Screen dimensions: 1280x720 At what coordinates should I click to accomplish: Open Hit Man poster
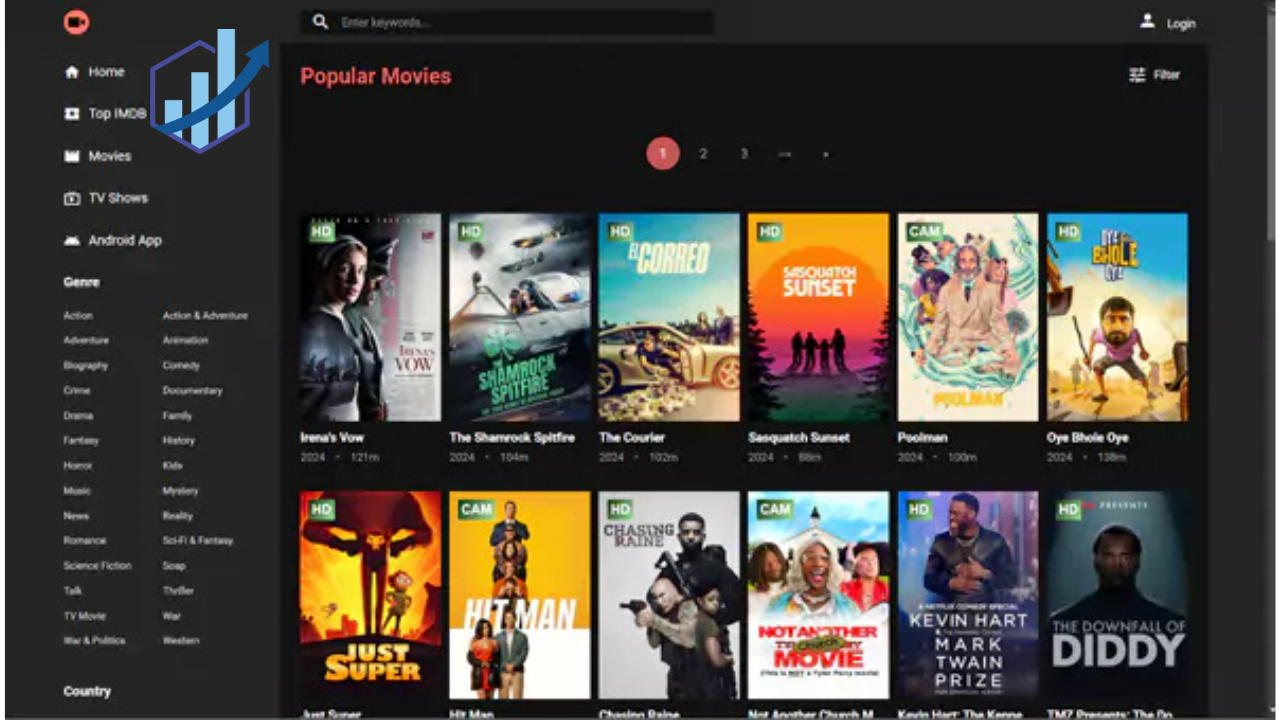pyautogui.click(x=520, y=595)
